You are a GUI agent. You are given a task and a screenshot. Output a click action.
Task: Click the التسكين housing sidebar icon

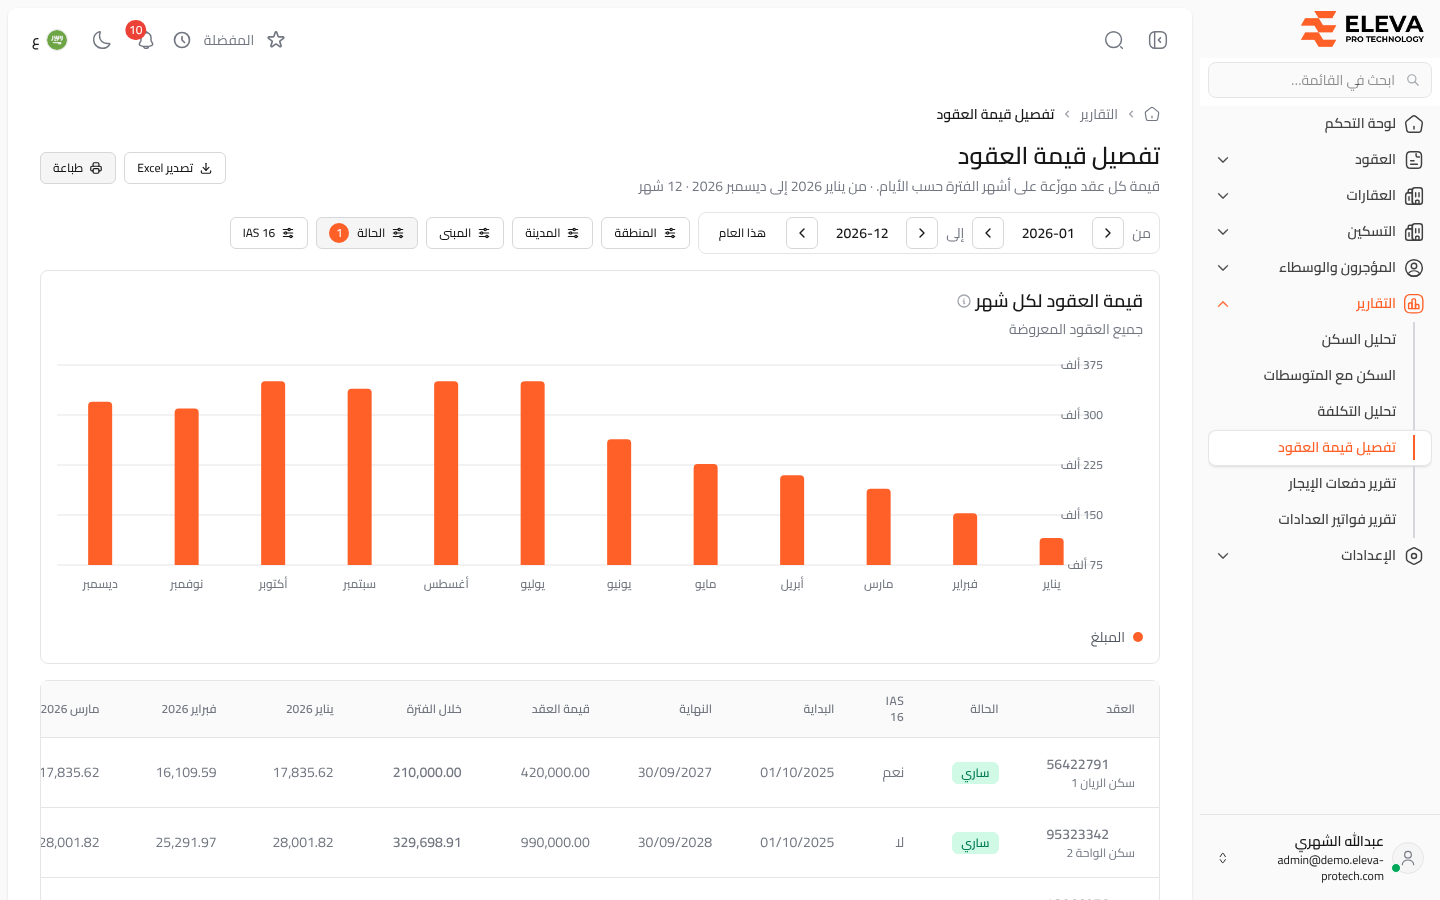[x=1414, y=232]
